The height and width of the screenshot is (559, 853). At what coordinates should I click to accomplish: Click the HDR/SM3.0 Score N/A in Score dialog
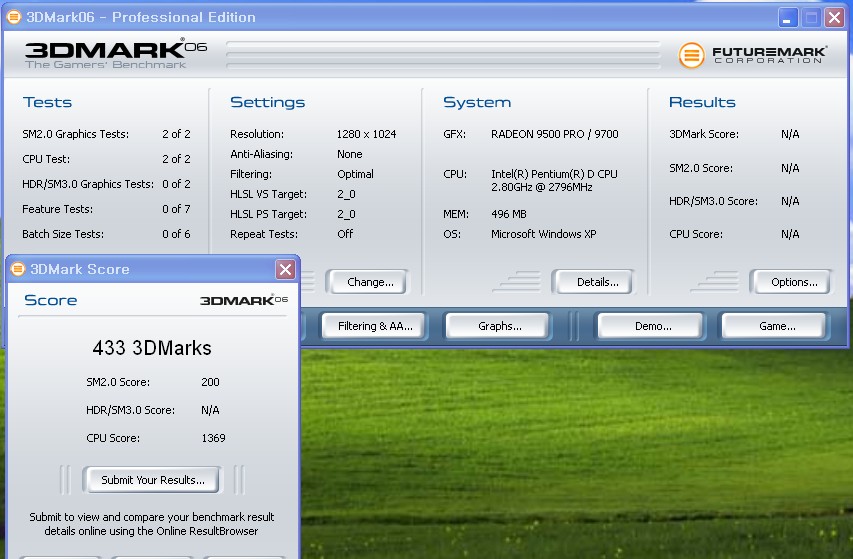[x=210, y=411]
